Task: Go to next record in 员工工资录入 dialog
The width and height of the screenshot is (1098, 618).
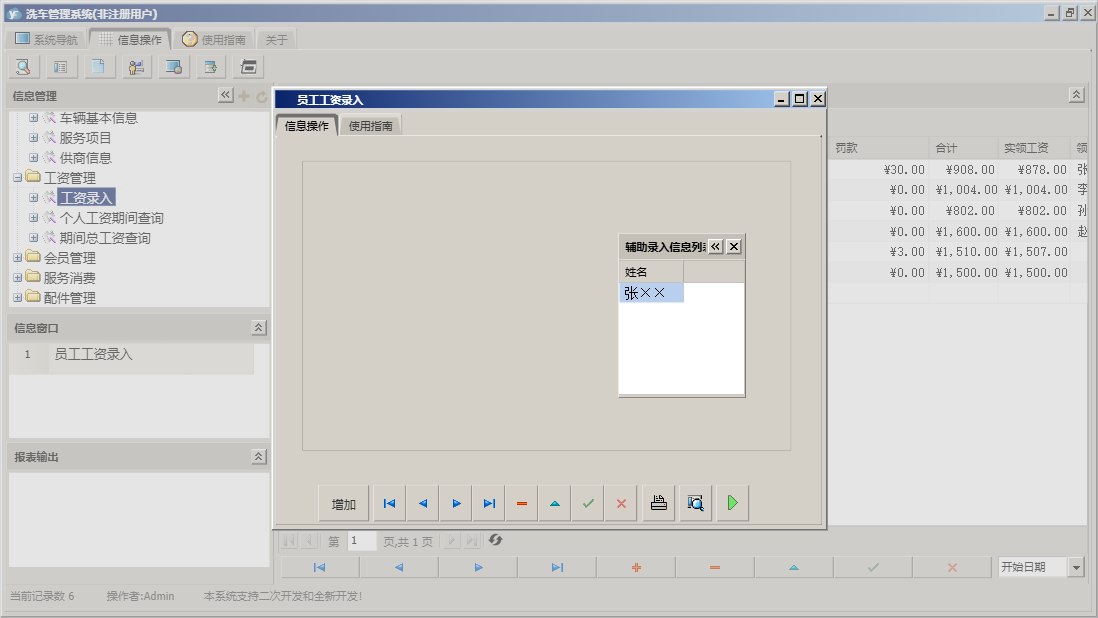Action: (x=456, y=503)
